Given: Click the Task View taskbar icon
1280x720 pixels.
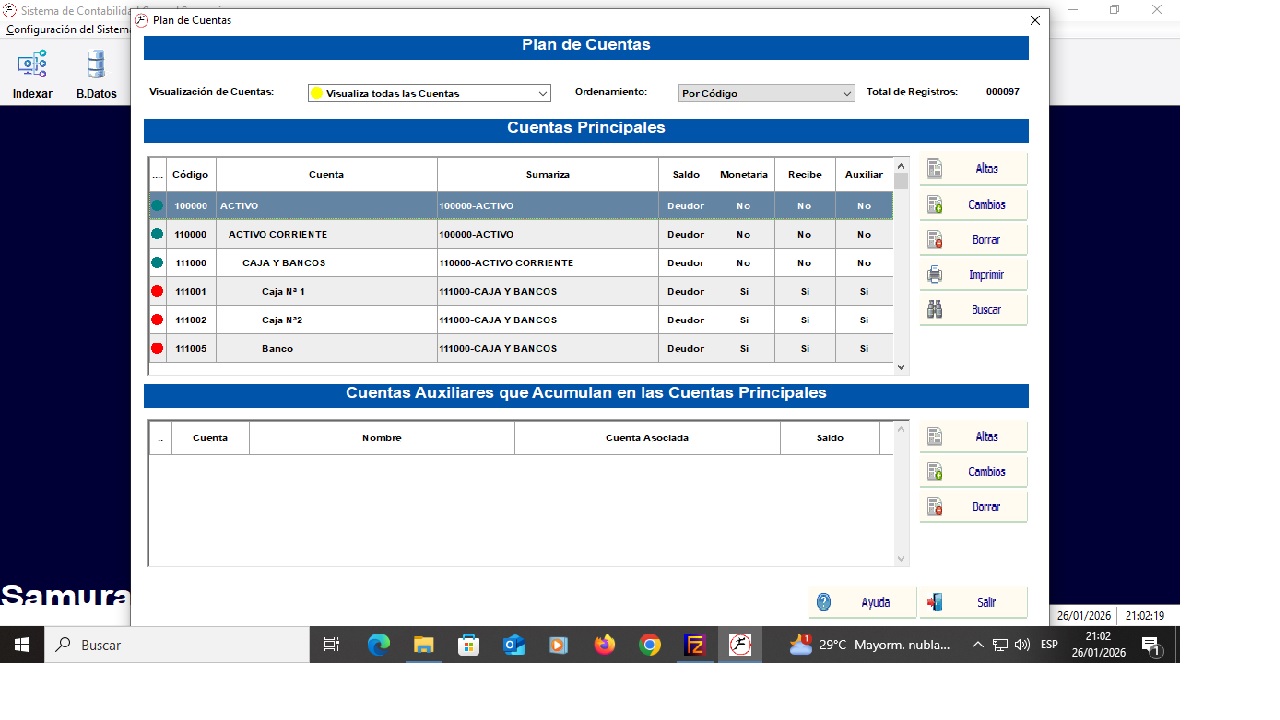Looking at the screenshot, I should tap(332, 645).
